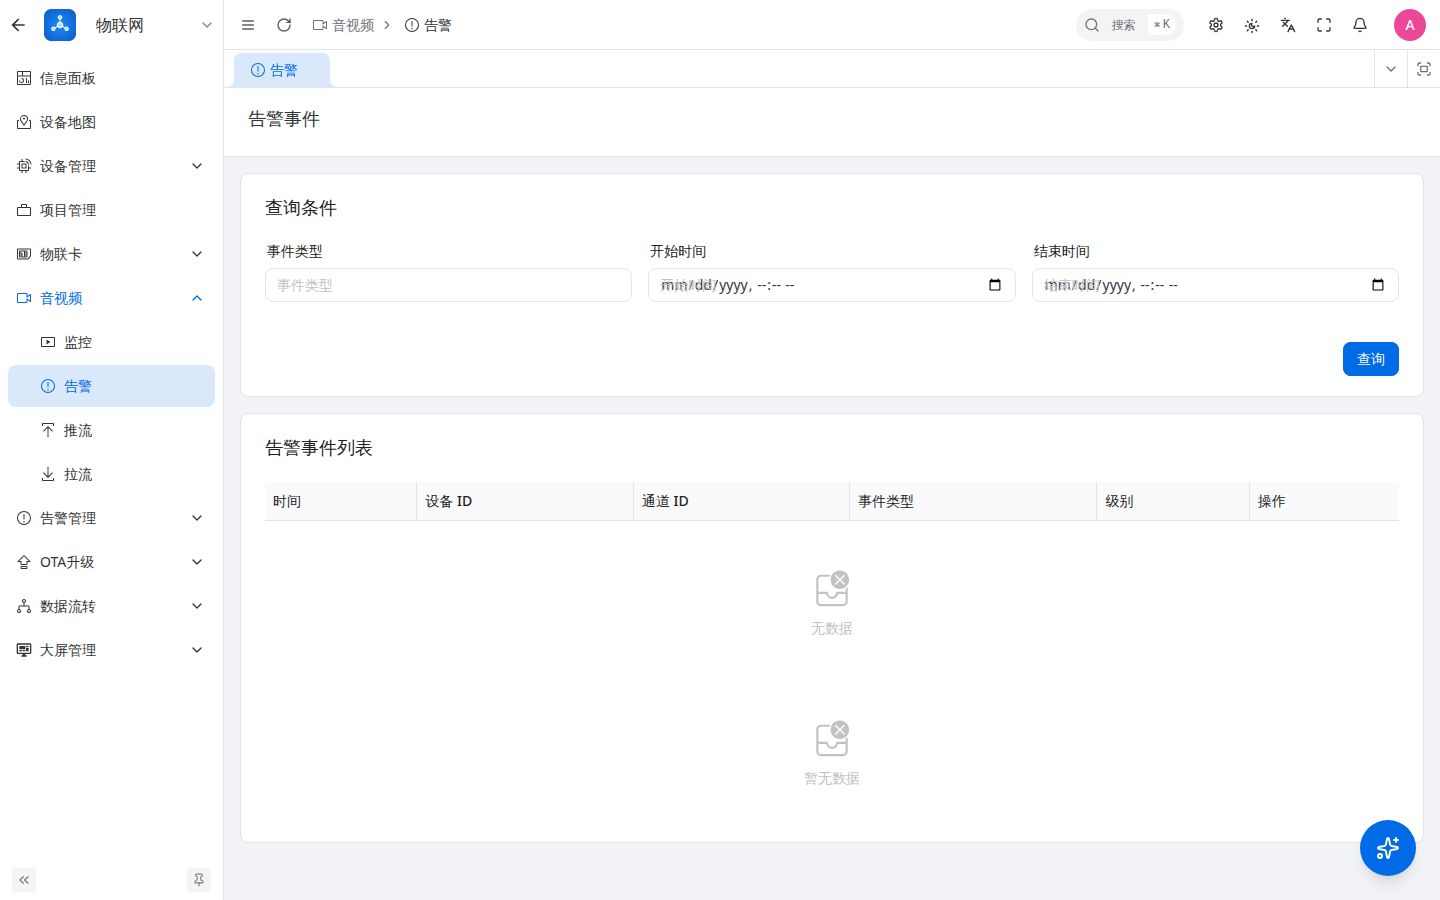Select the 告警 page tab
The image size is (1440, 900).
(x=282, y=70)
